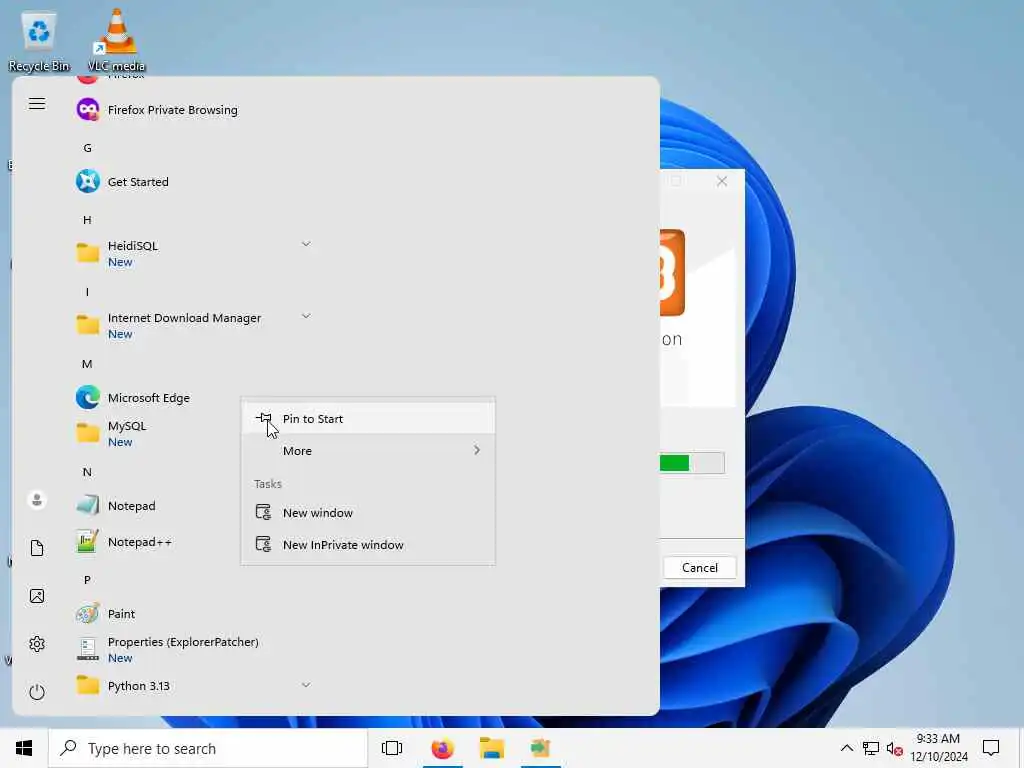Expand the HeidiSQL folder chevron
This screenshot has width=1024, height=768.
pyautogui.click(x=306, y=244)
